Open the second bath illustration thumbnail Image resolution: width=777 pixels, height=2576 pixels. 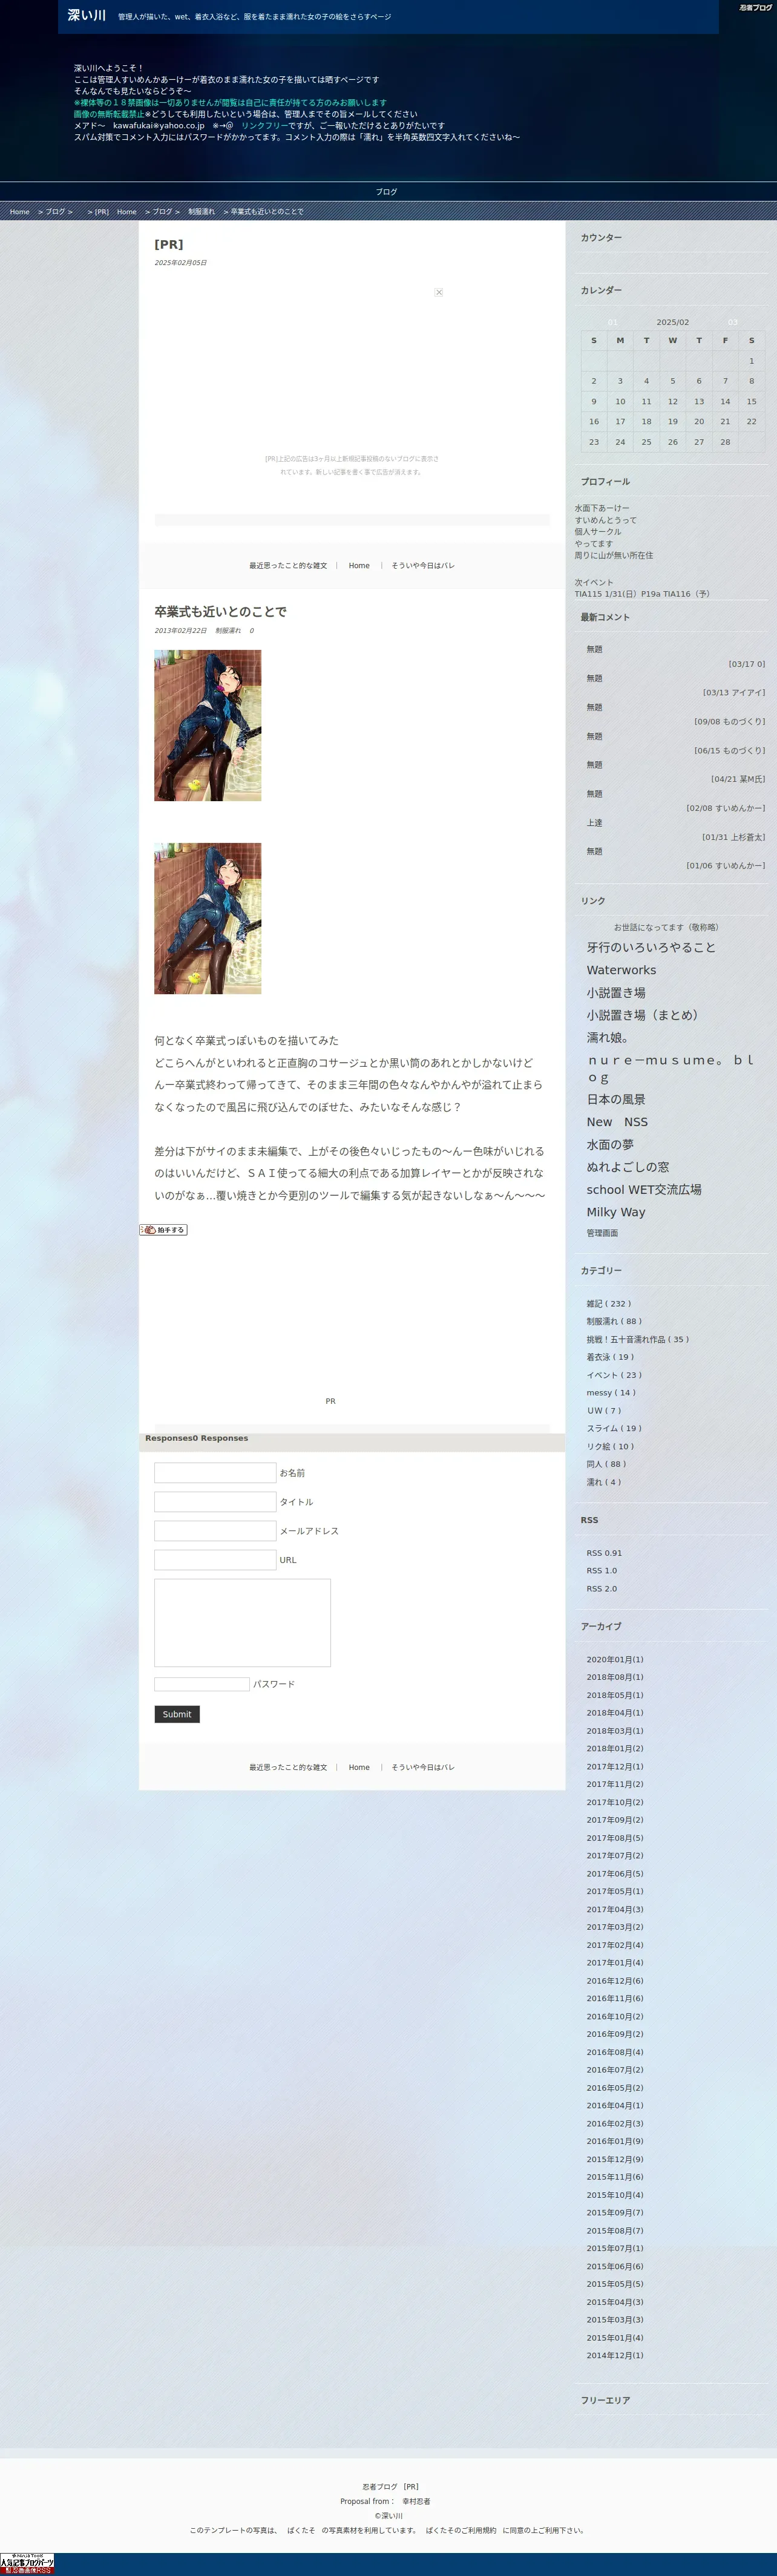(x=207, y=918)
